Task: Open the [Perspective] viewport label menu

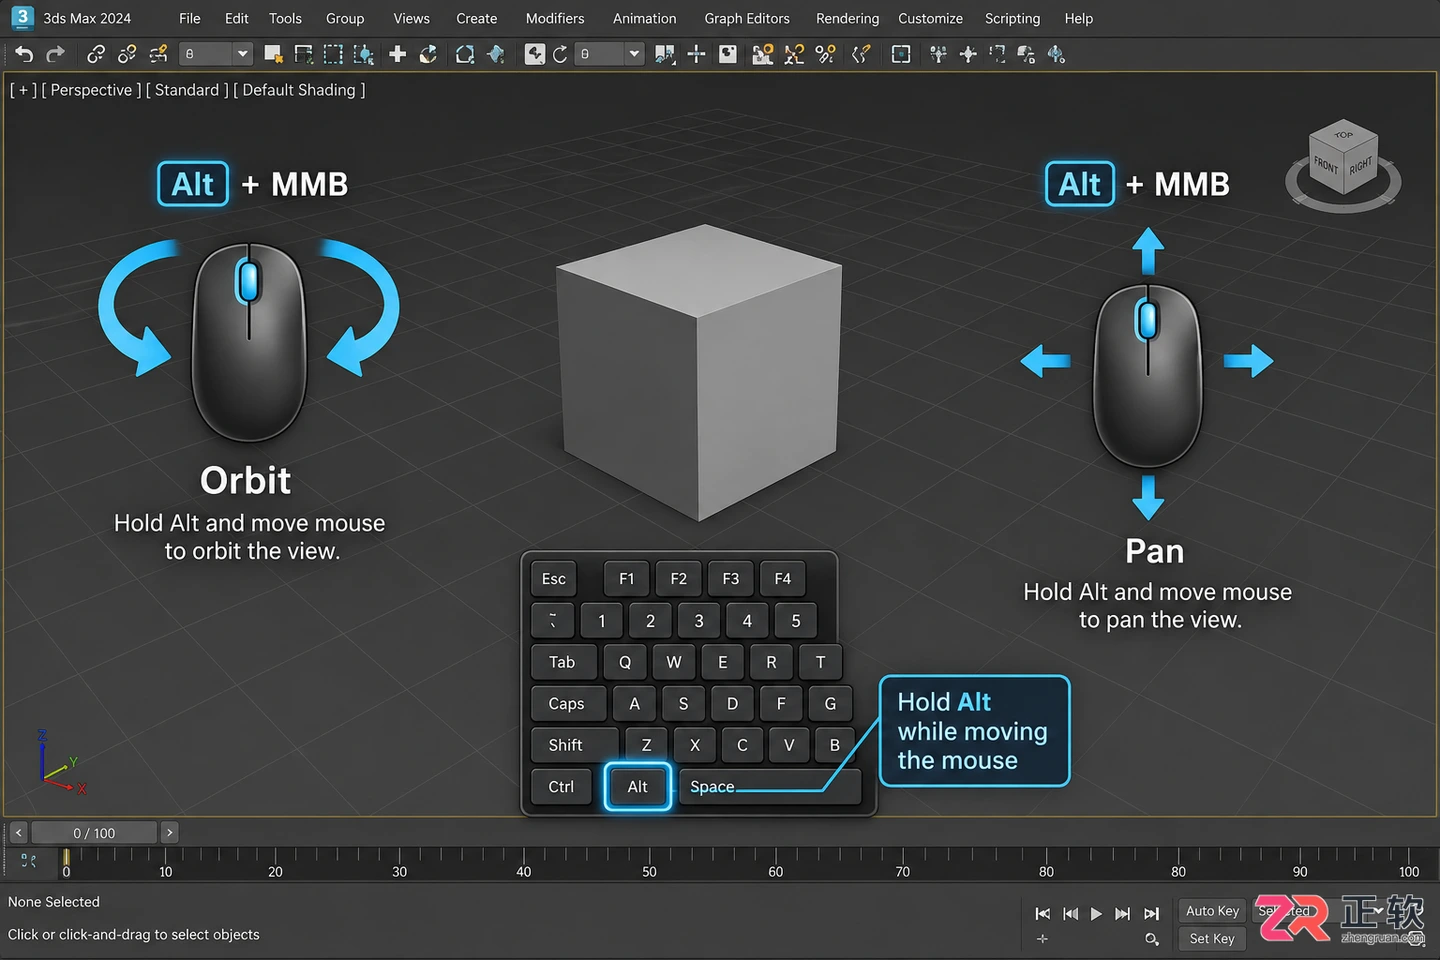Action: (x=91, y=90)
